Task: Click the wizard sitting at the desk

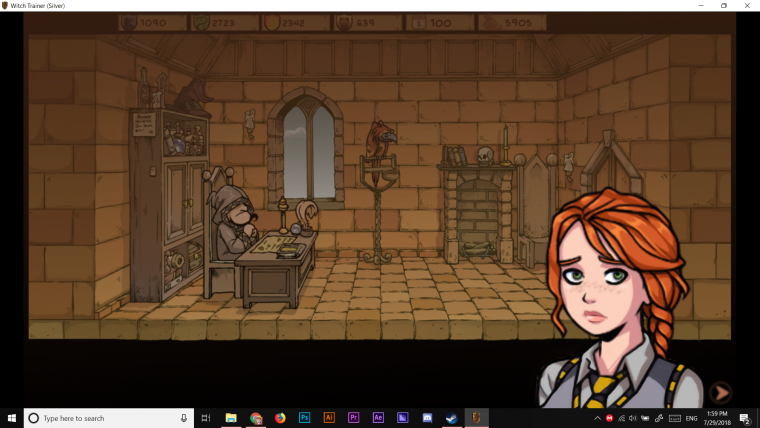Action: point(236,225)
